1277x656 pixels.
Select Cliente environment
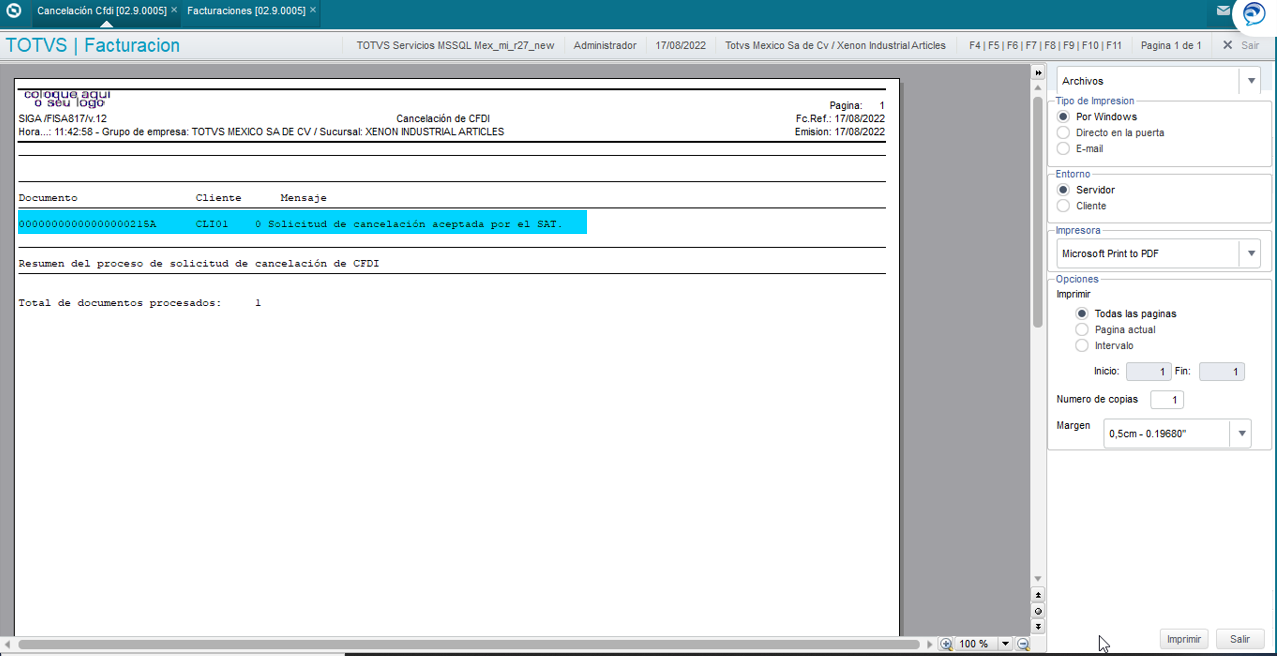1064,206
